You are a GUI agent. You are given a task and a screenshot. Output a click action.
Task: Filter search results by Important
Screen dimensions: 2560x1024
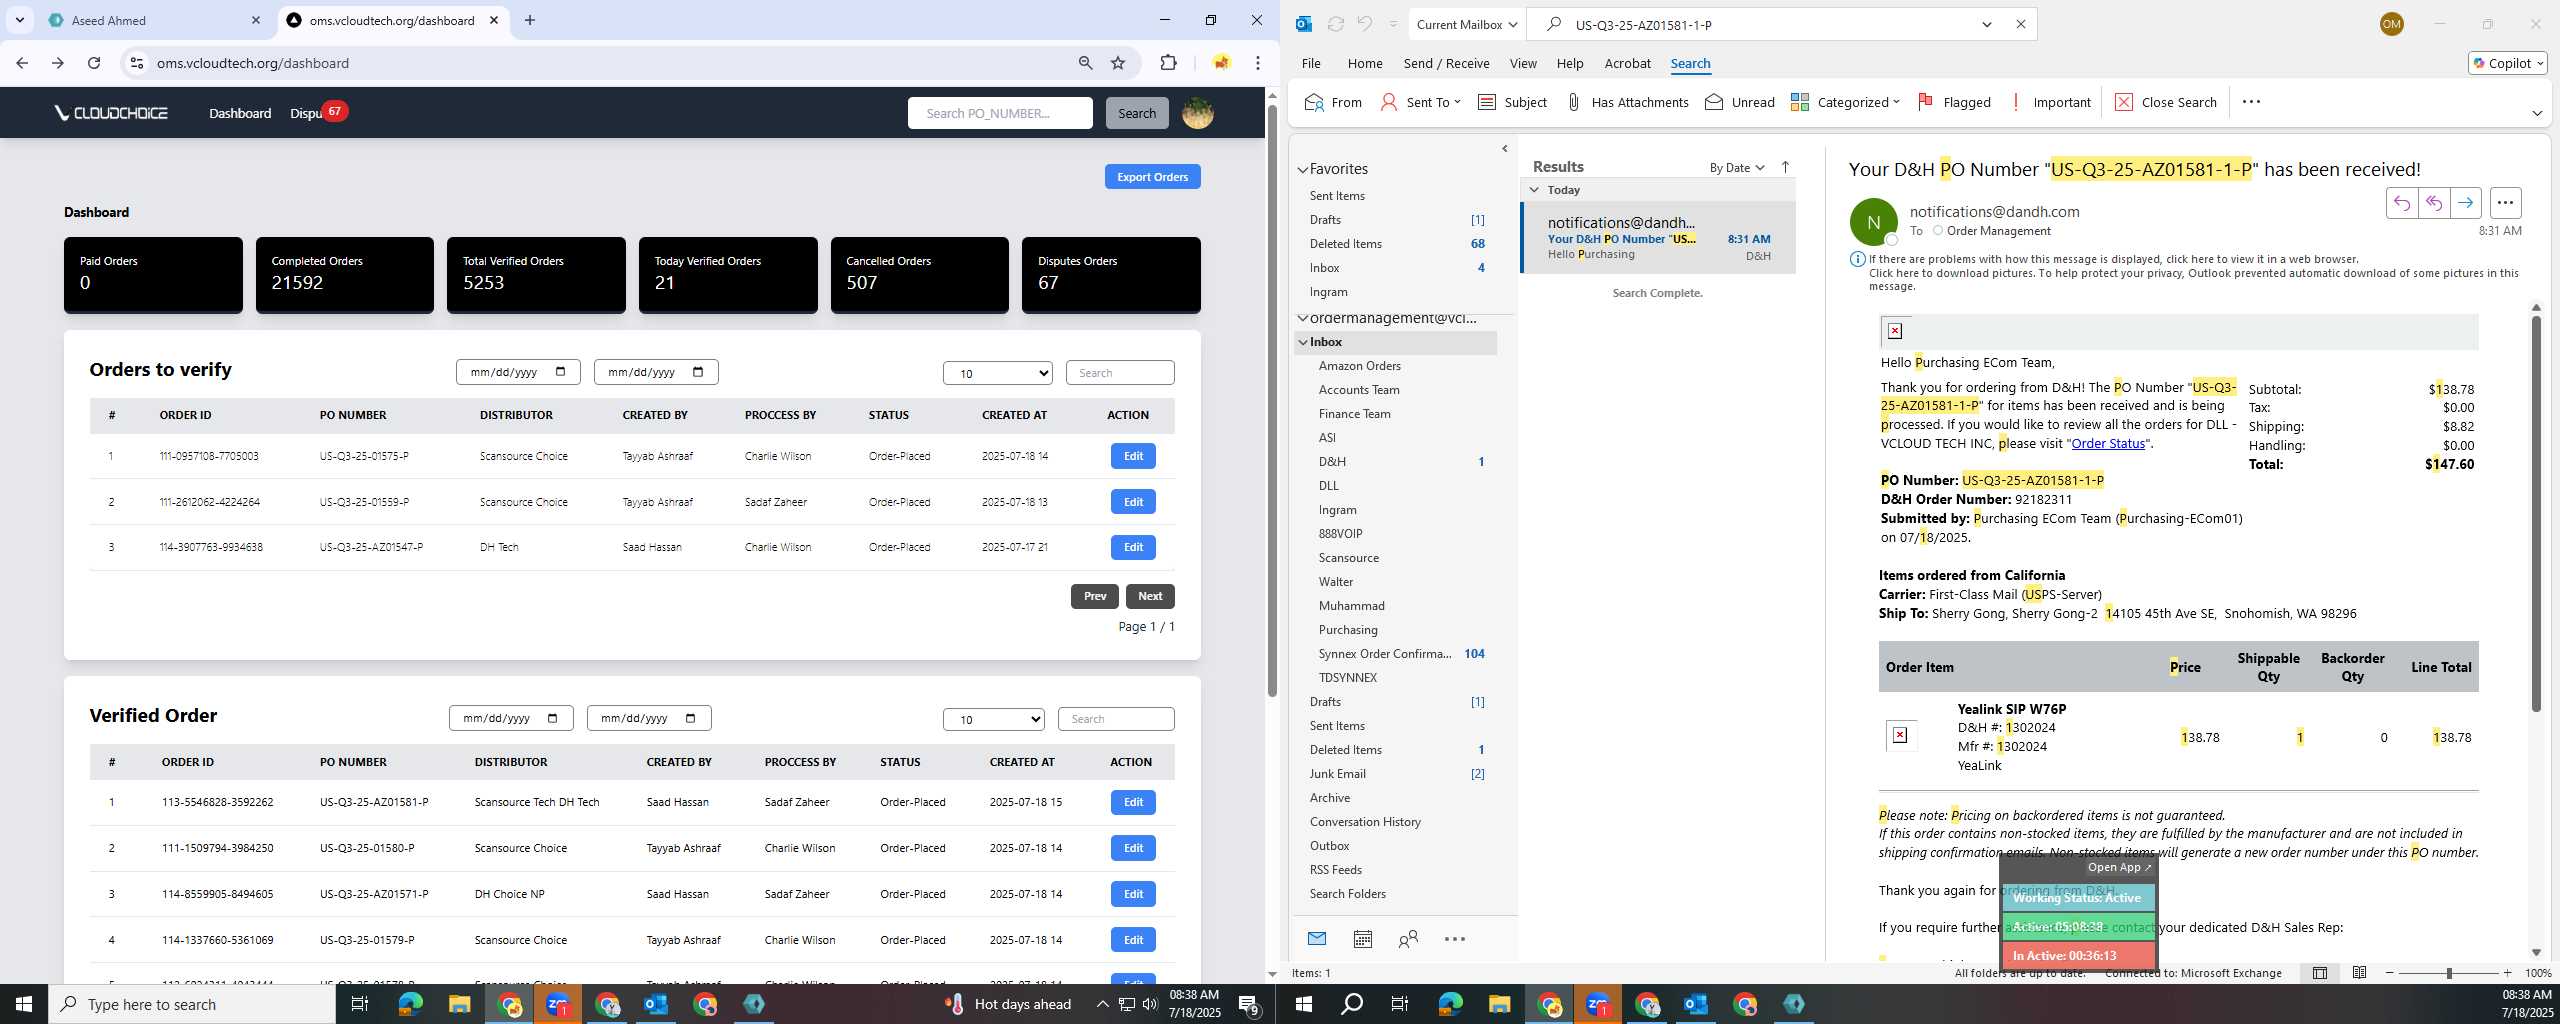click(x=2050, y=102)
